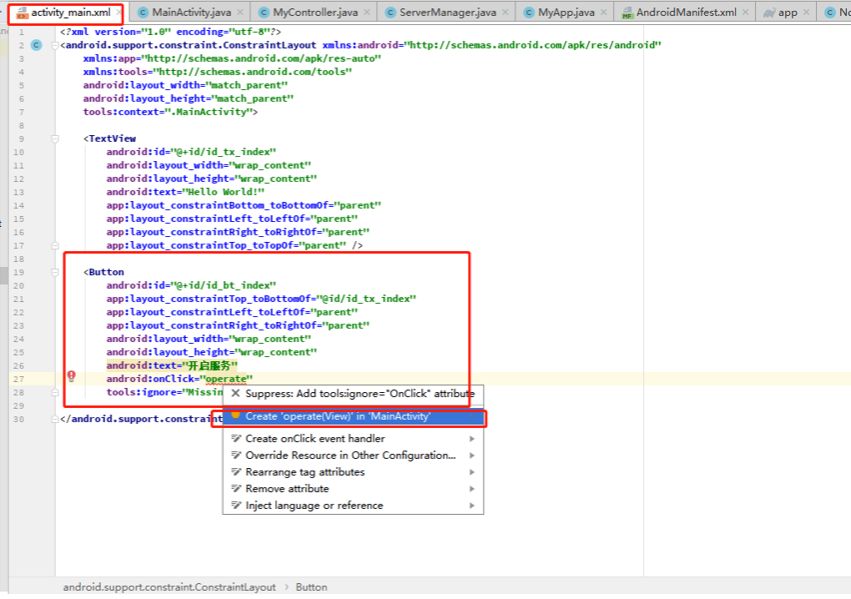Click the android:onClick="operate" attribute value
The image size is (851, 599).
click(x=226, y=379)
